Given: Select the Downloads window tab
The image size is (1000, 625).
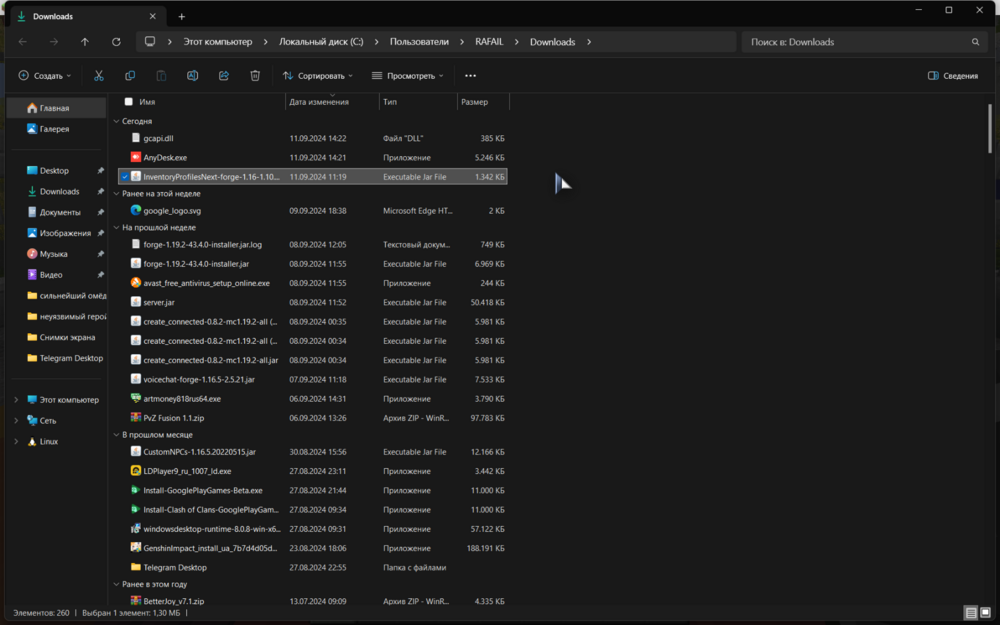Looking at the screenshot, I should point(87,17).
